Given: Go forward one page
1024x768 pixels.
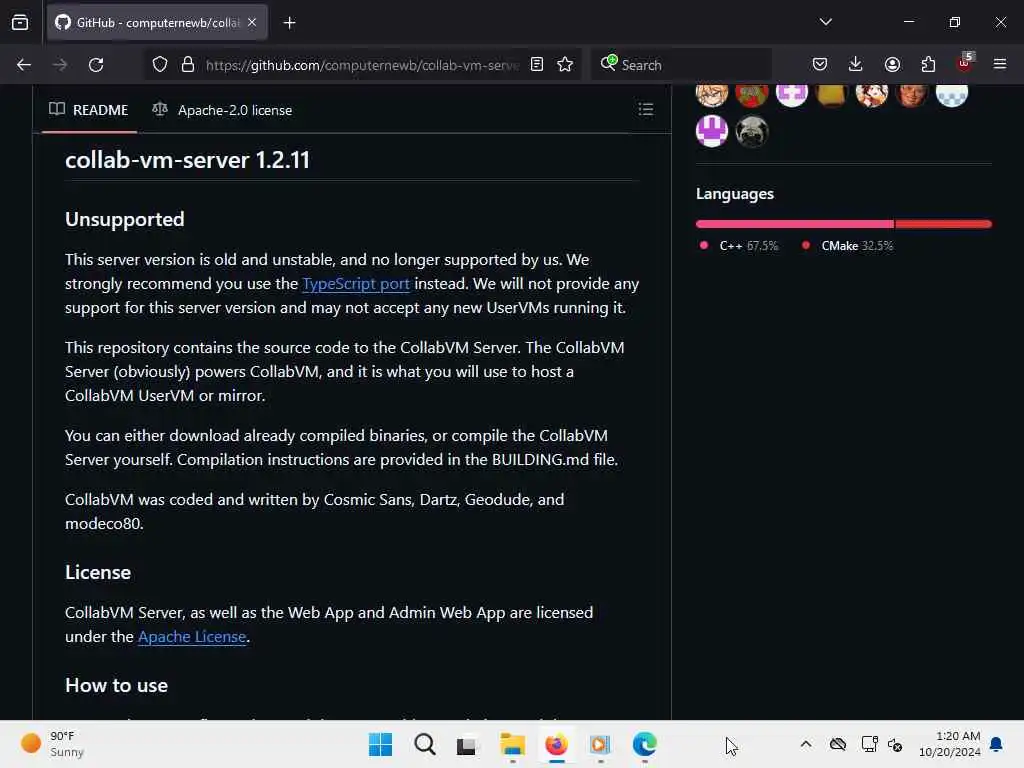Looking at the screenshot, I should (60, 65).
